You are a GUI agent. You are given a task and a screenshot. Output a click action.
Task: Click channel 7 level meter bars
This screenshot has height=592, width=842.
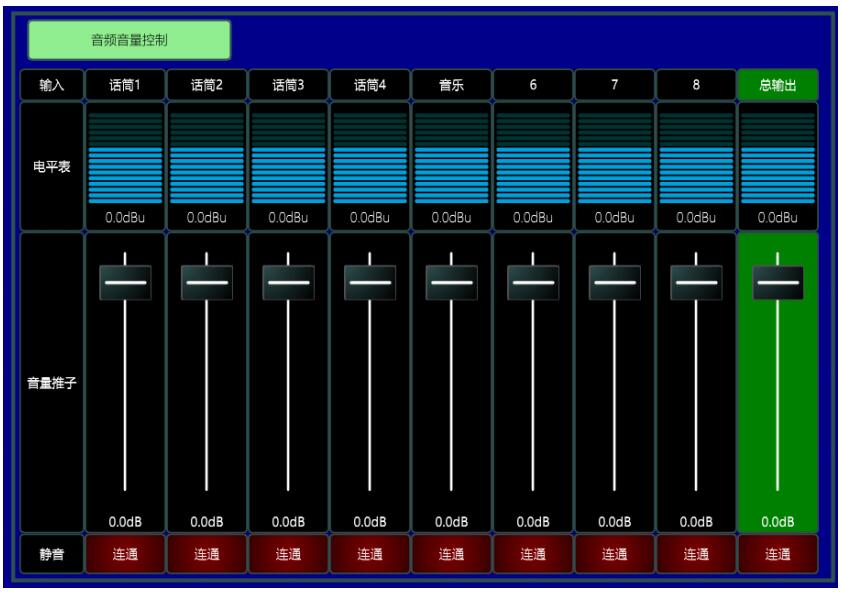point(615,158)
